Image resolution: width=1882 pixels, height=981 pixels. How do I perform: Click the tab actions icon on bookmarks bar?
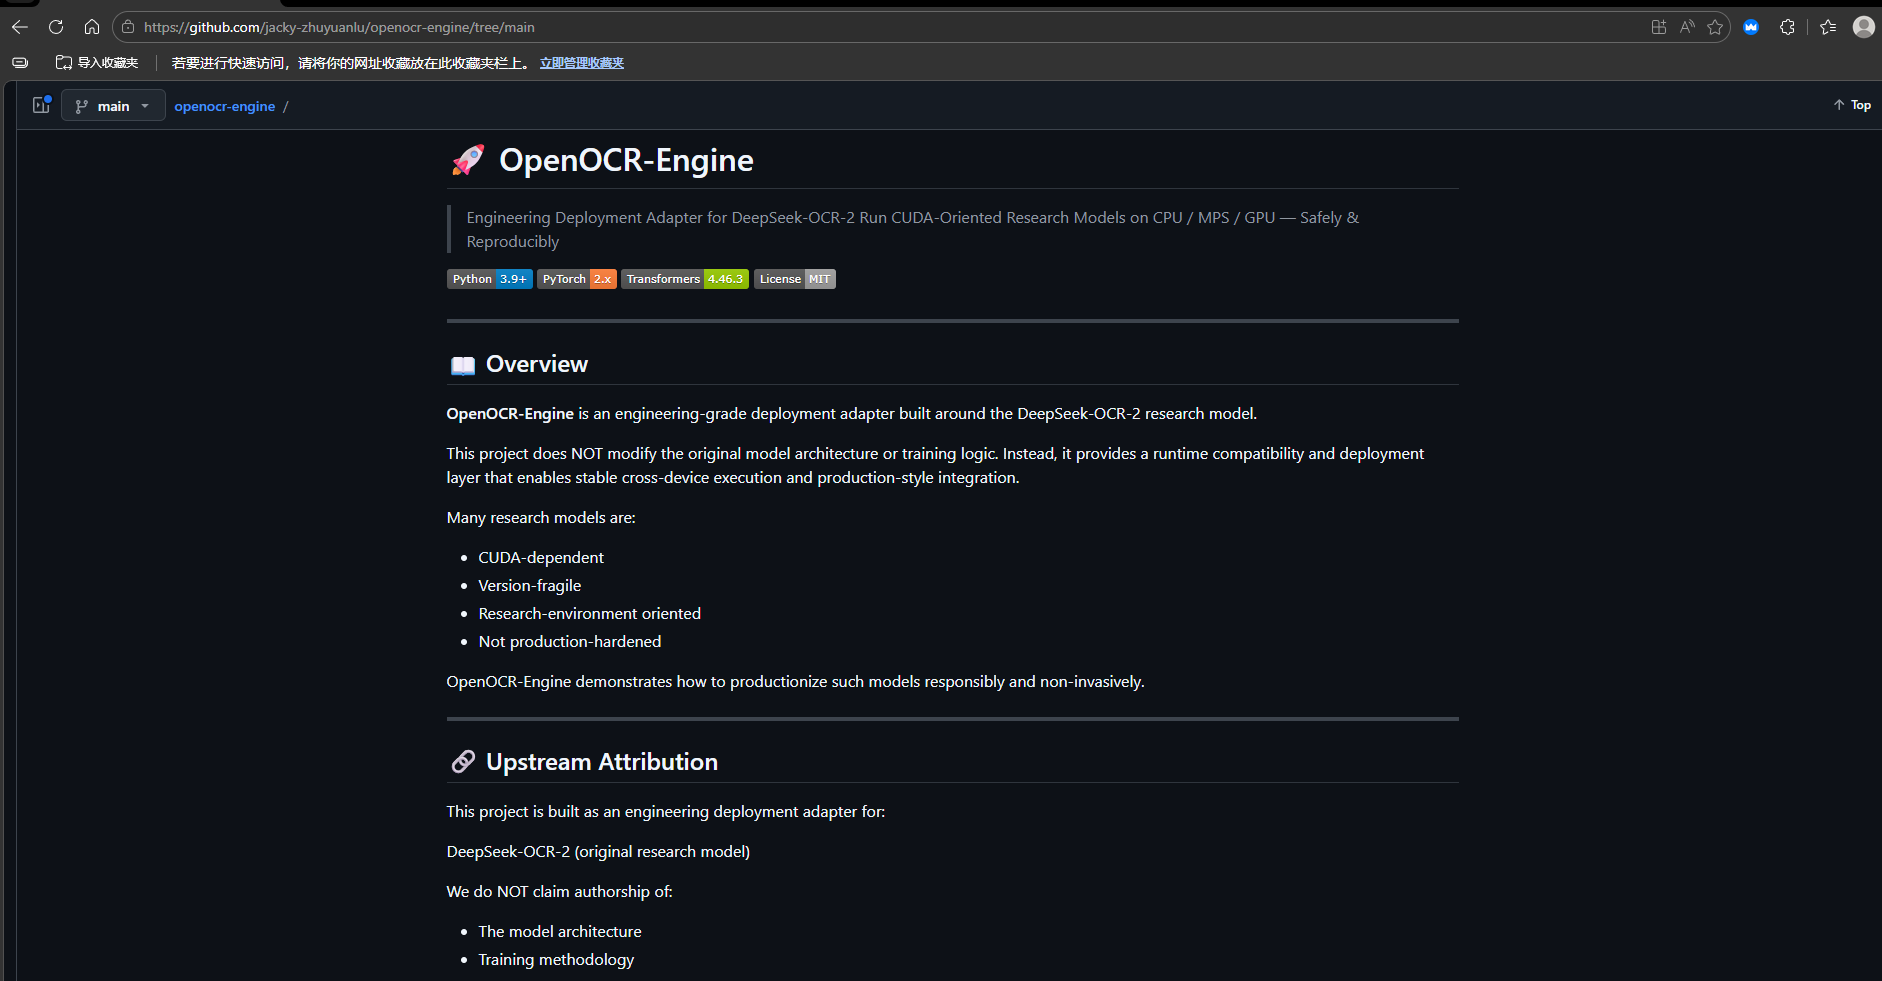(20, 62)
